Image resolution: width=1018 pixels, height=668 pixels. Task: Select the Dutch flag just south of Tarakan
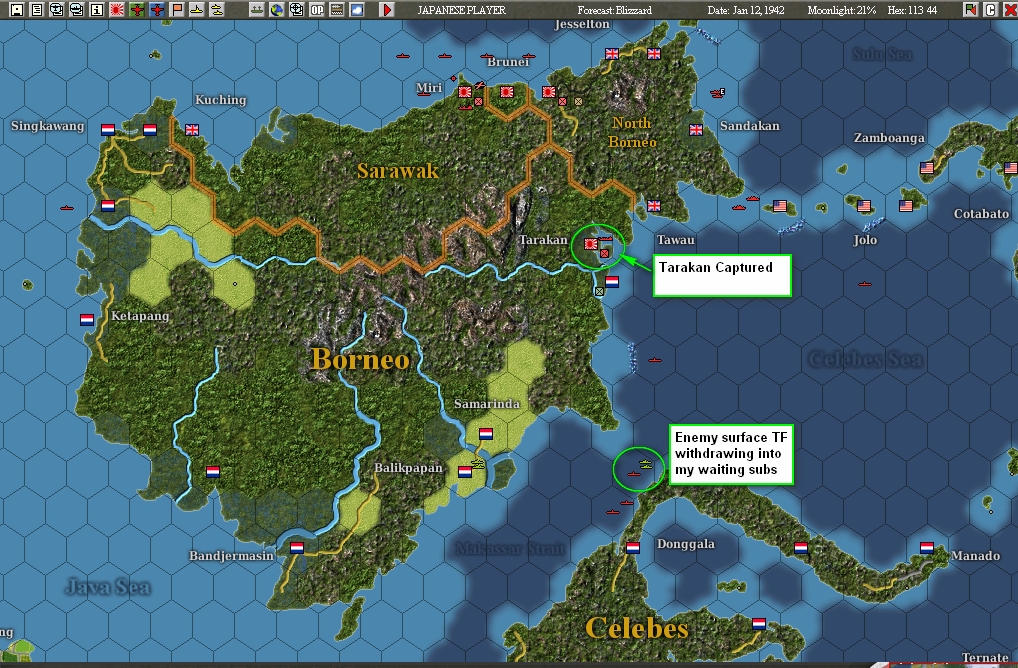(x=612, y=282)
